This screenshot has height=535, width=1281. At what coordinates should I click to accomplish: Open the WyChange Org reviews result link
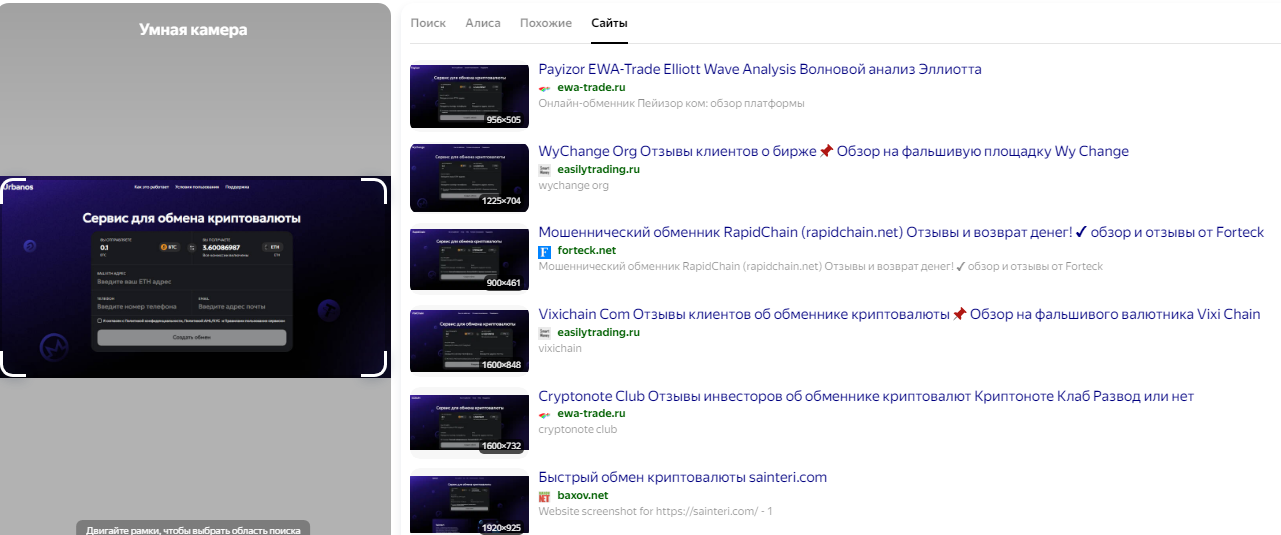[x=833, y=151]
